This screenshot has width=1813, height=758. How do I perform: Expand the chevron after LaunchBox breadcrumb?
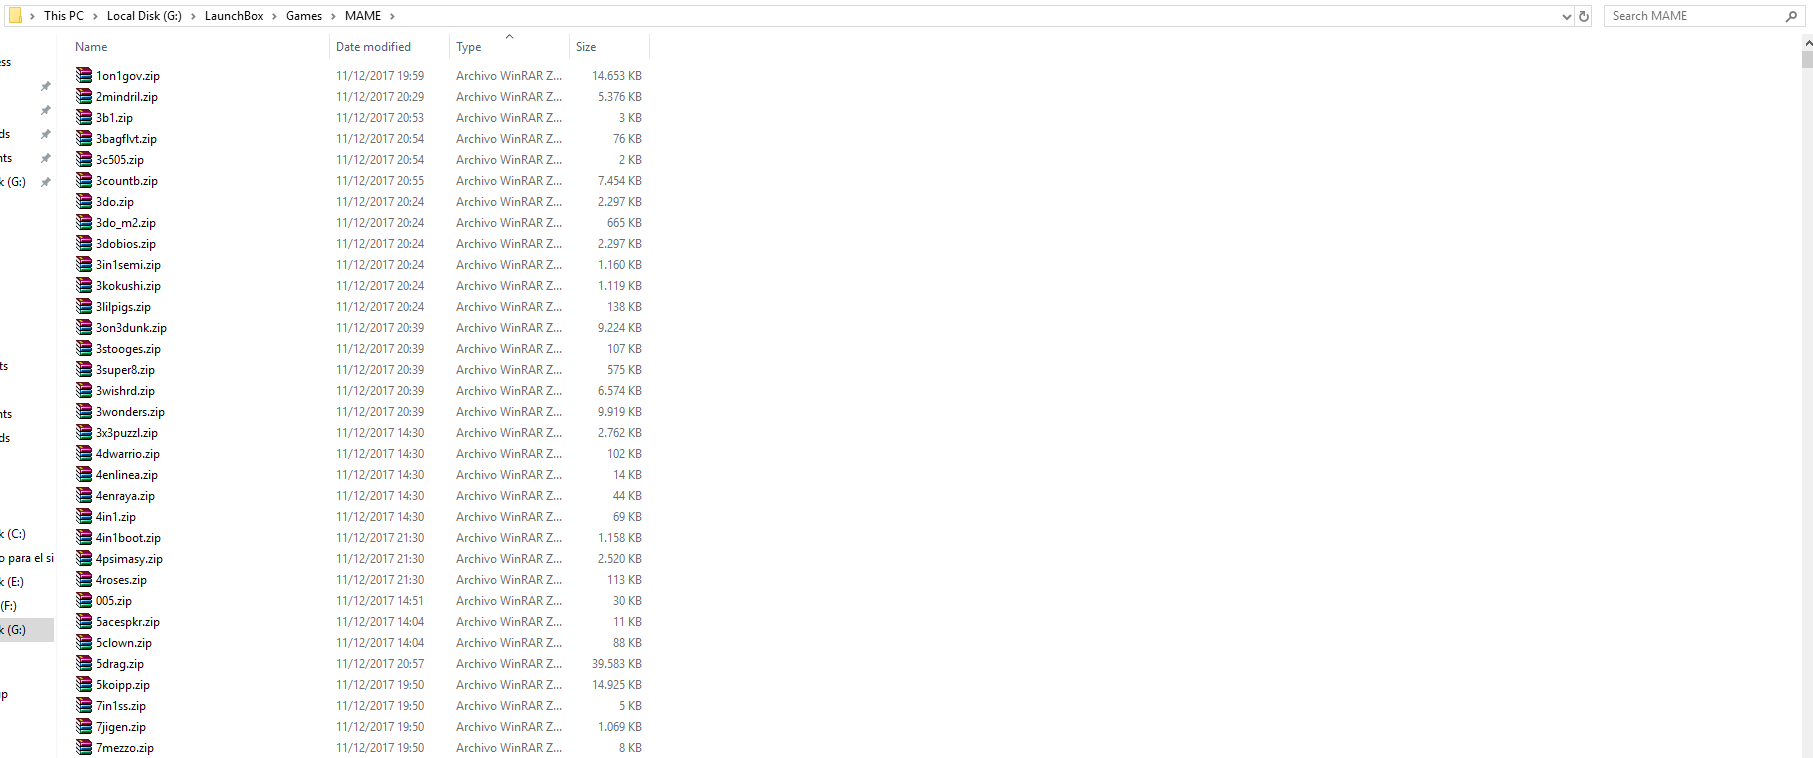[x=275, y=16]
